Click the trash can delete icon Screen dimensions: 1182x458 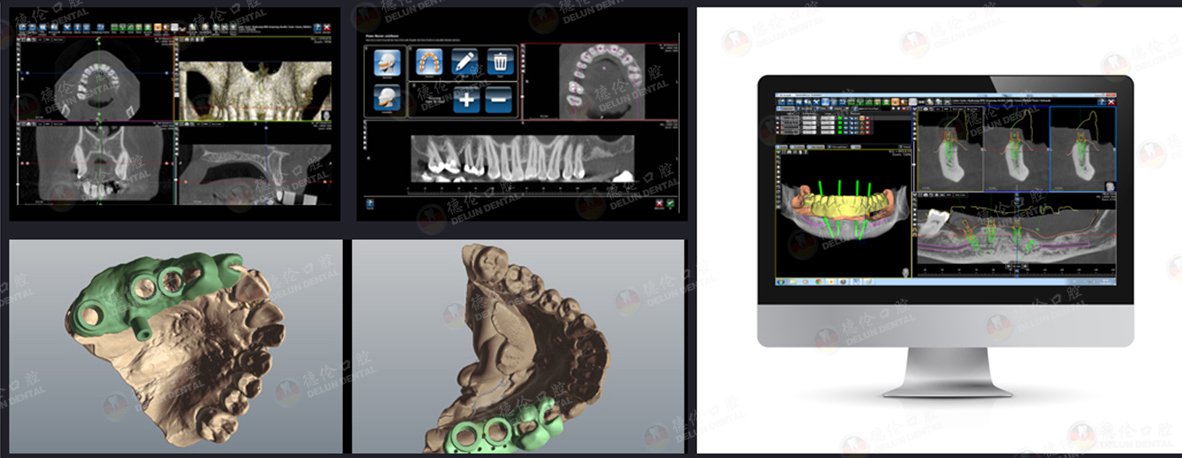[x=500, y=63]
